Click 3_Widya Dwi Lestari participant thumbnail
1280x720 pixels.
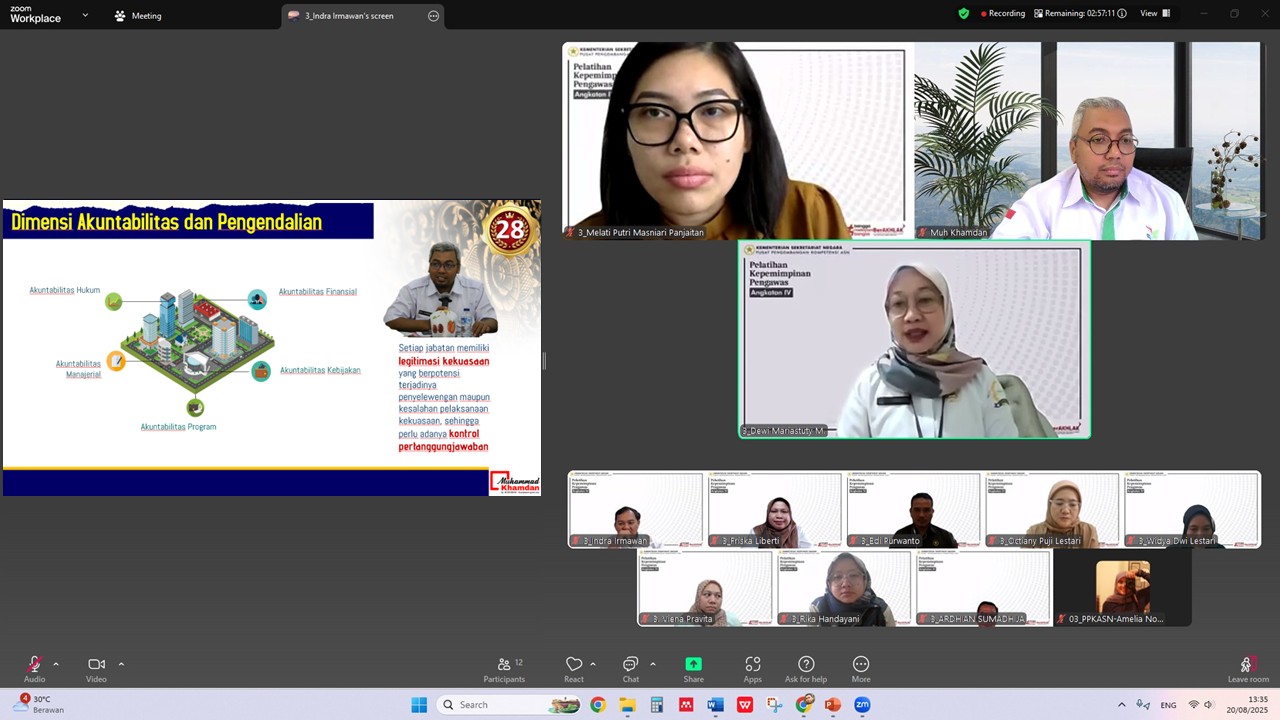coord(1192,510)
